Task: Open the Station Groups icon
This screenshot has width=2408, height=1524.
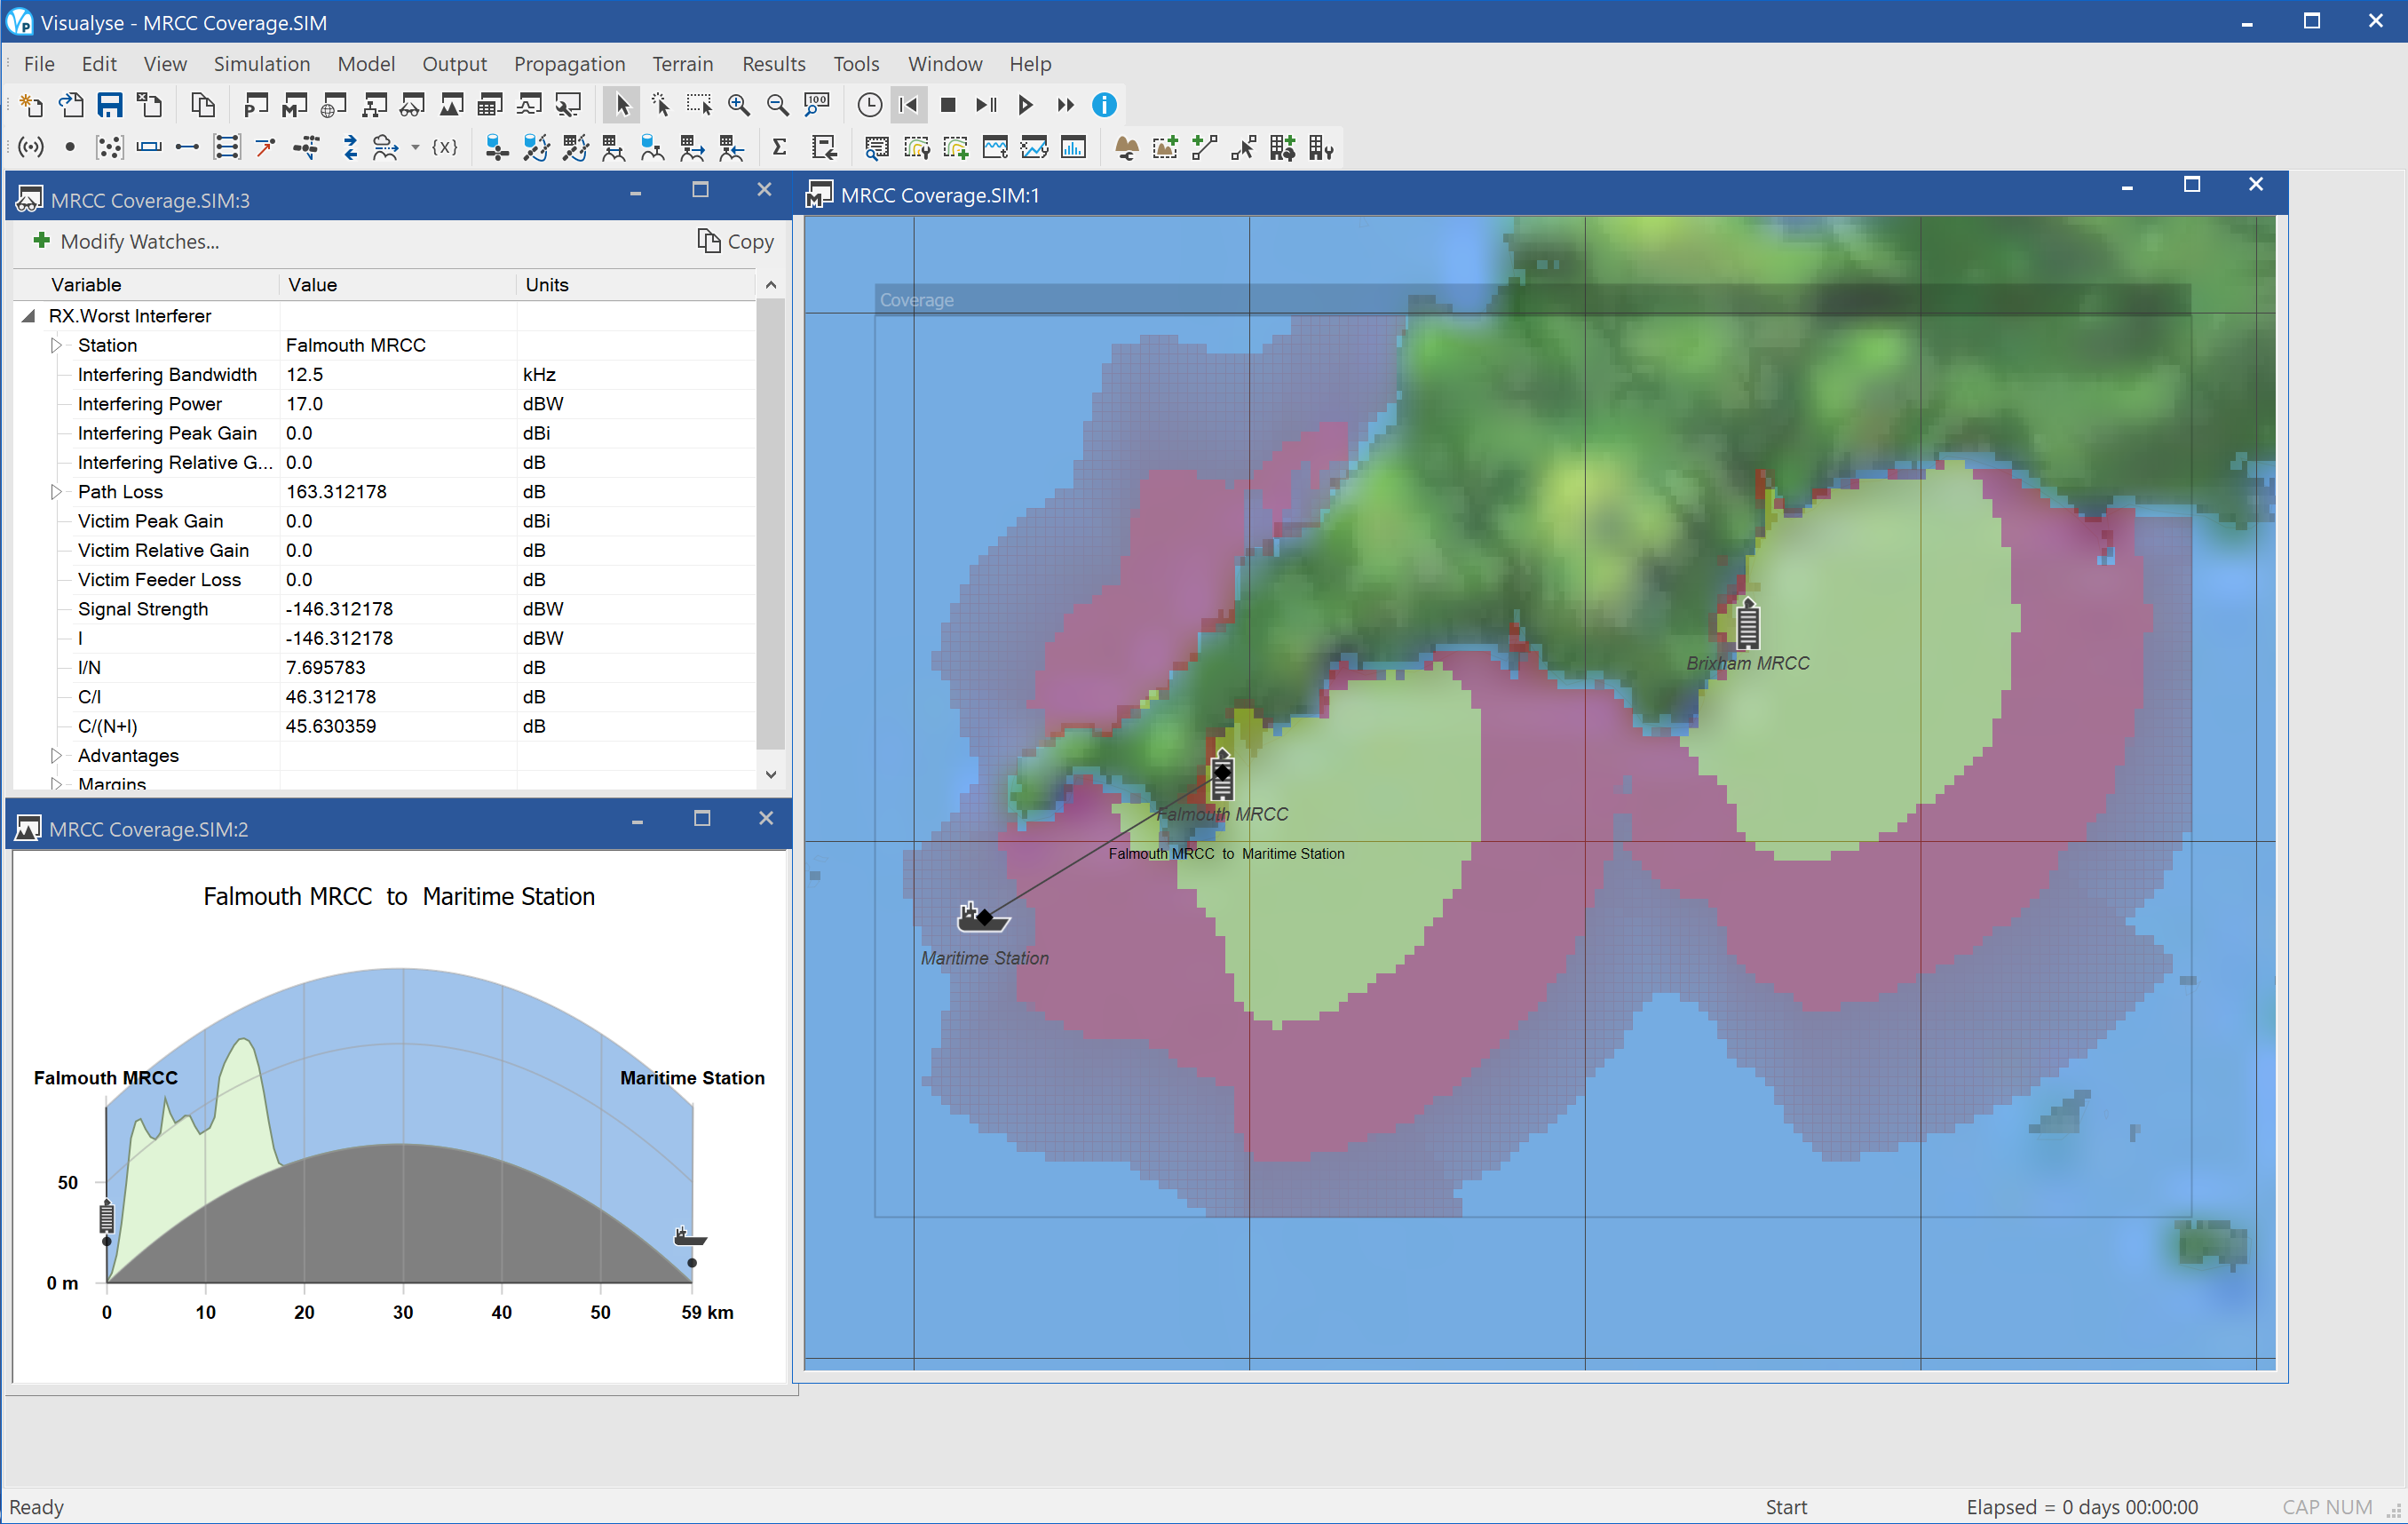Action: (x=109, y=148)
